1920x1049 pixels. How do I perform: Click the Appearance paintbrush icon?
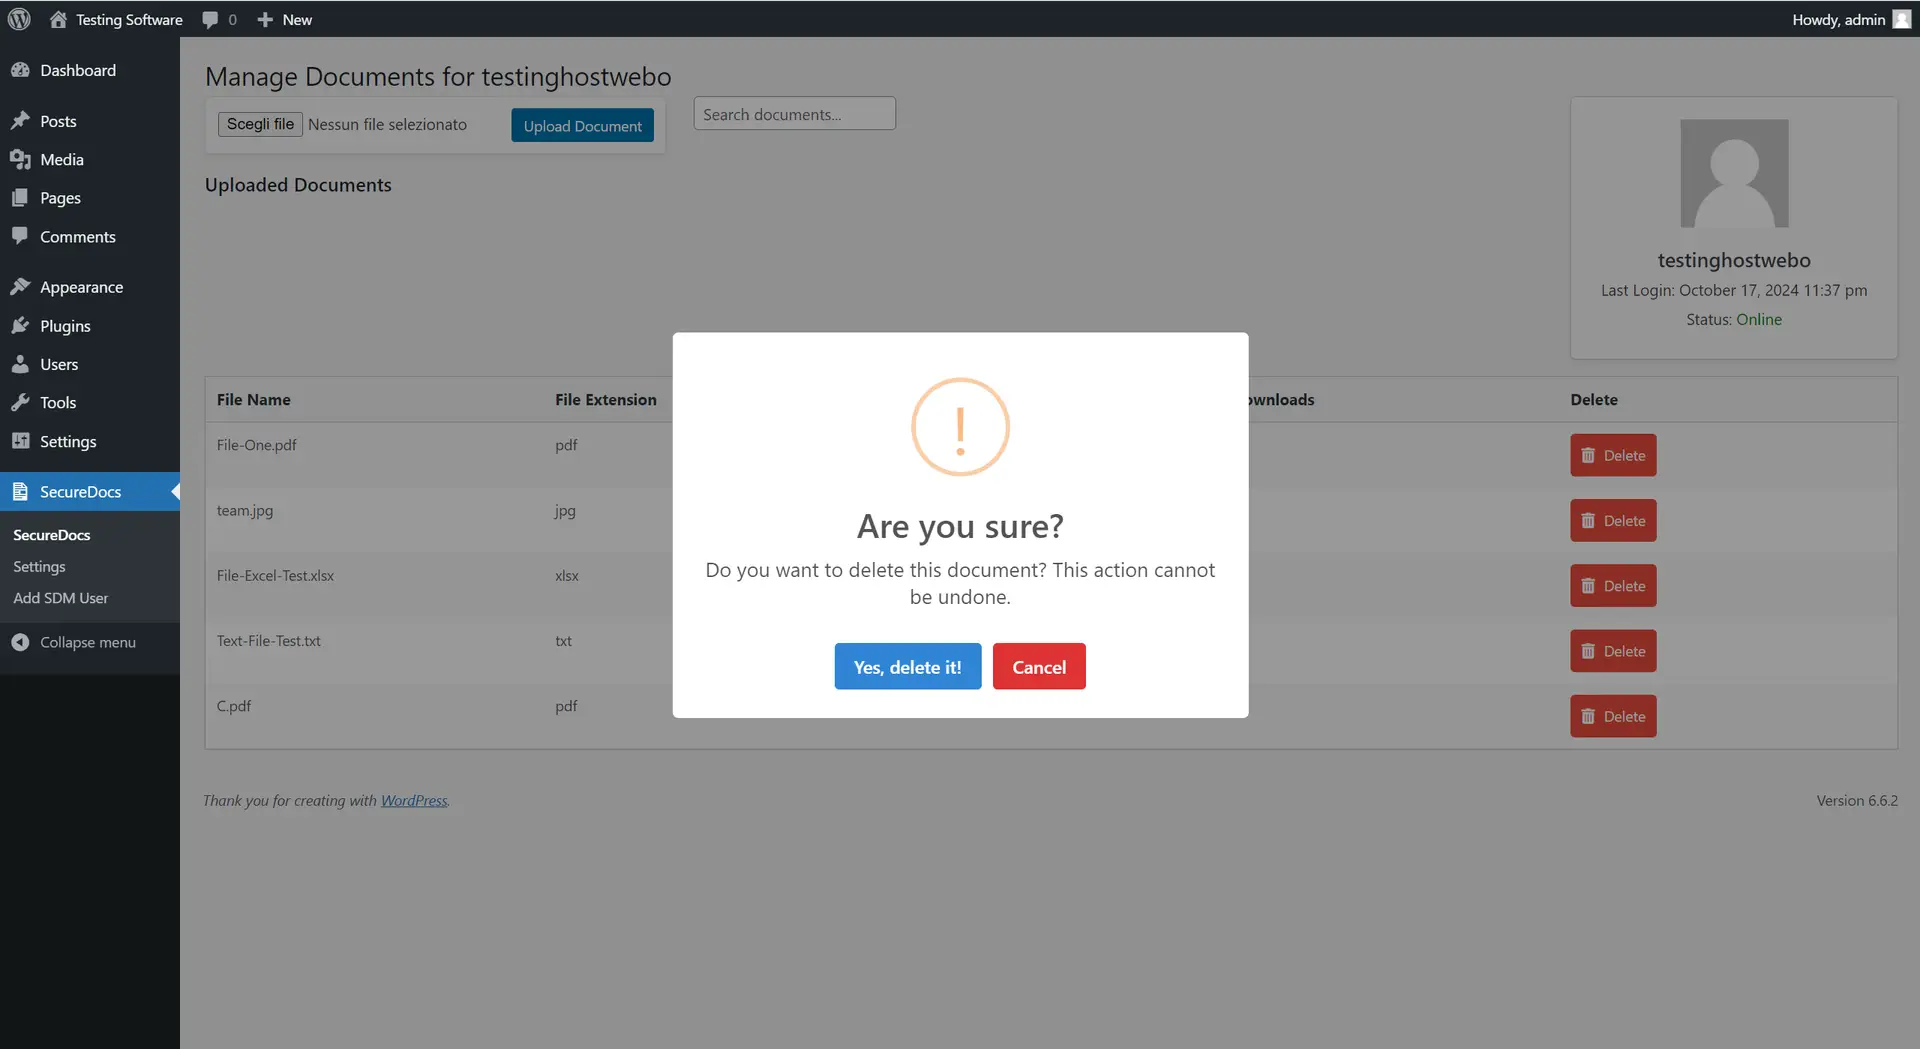[x=20, y=287]
